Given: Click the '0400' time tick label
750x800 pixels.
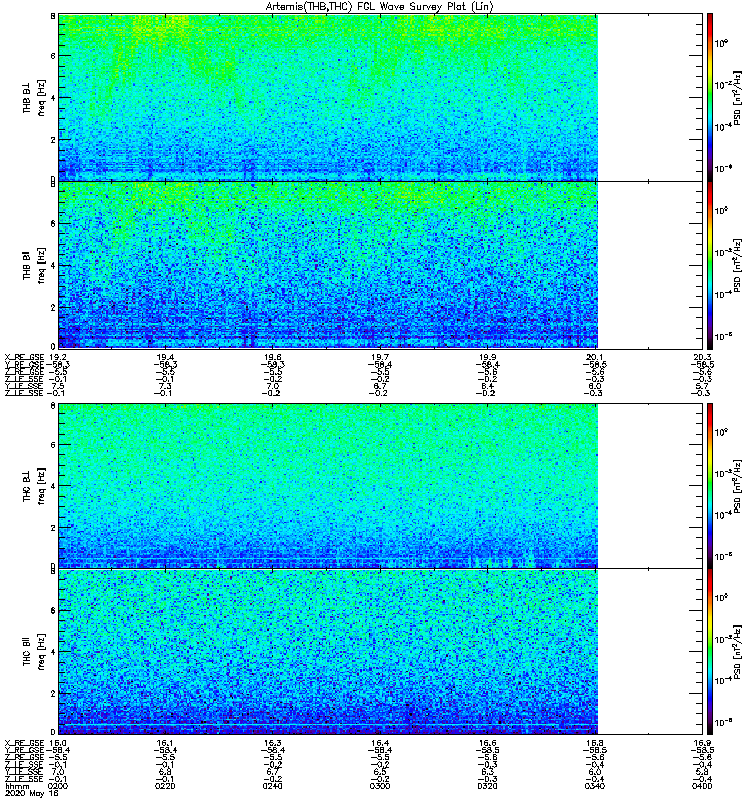Looking at the screenshot, I should tap(703, 786).
